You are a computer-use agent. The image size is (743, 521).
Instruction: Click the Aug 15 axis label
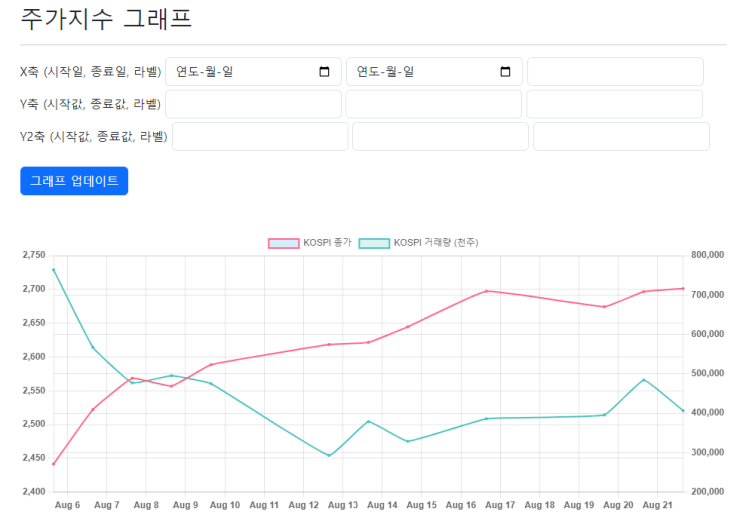[x=422, y=505]
